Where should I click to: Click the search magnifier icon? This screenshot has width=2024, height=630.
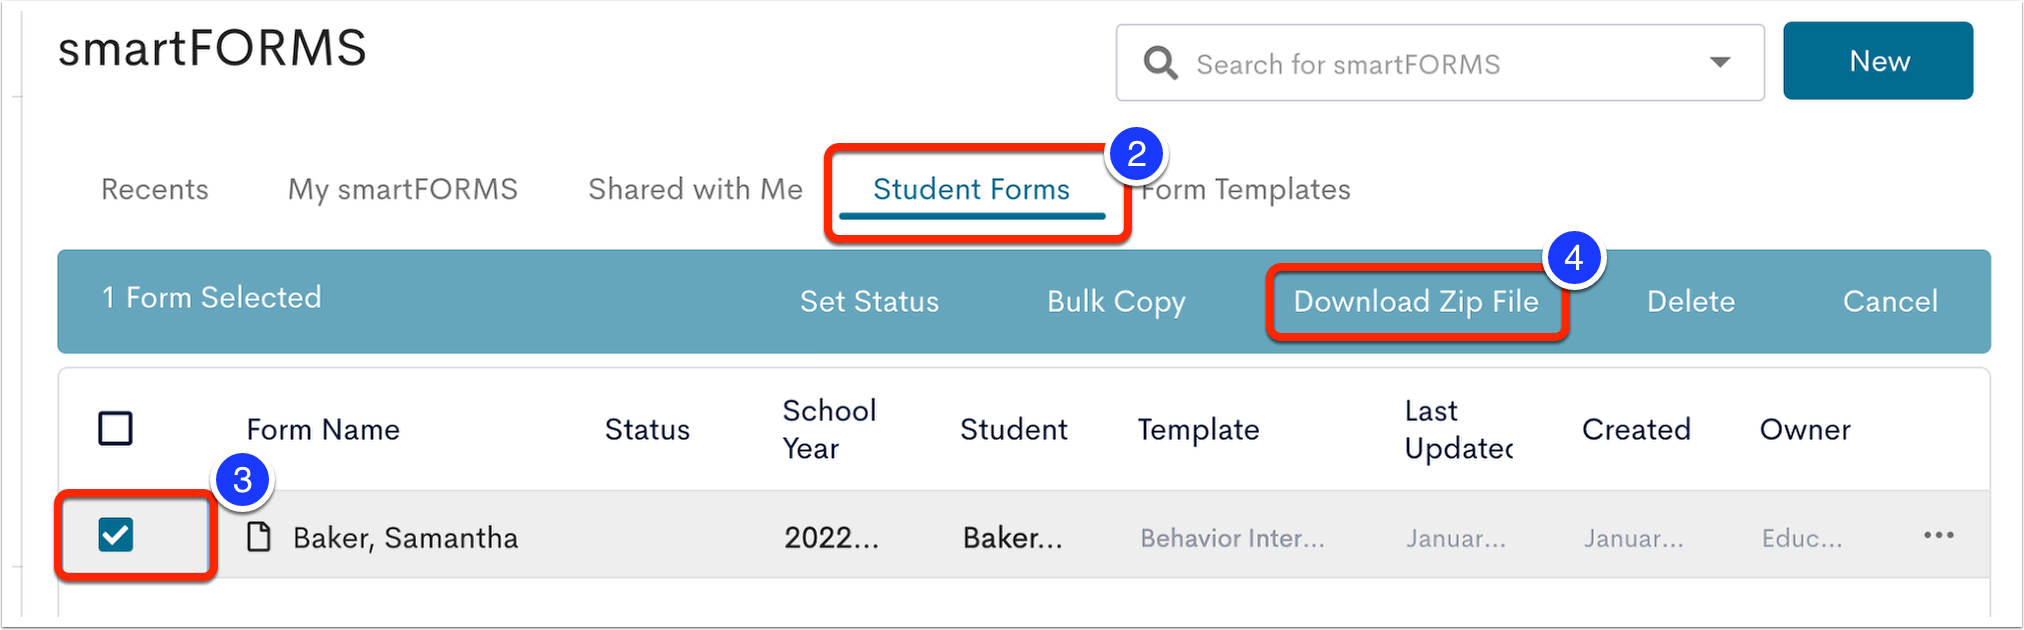(x=1160, y=63)
